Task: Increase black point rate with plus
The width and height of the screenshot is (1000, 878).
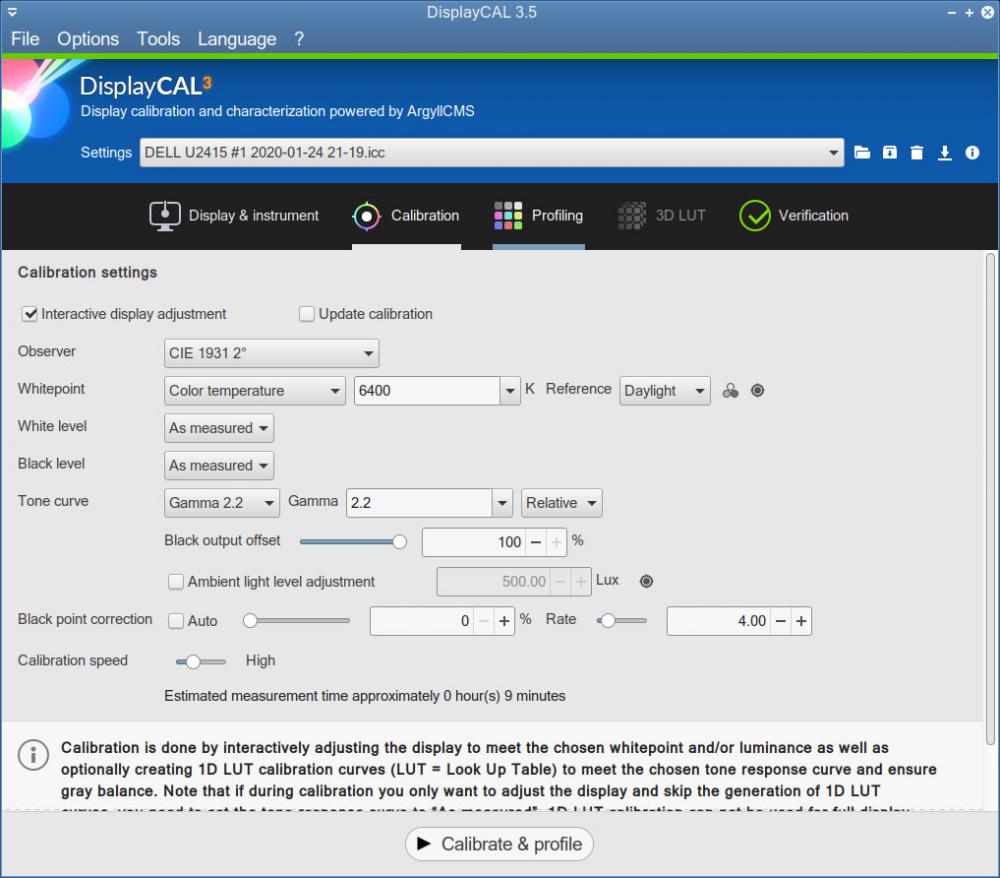Action: tap(801, 621)
